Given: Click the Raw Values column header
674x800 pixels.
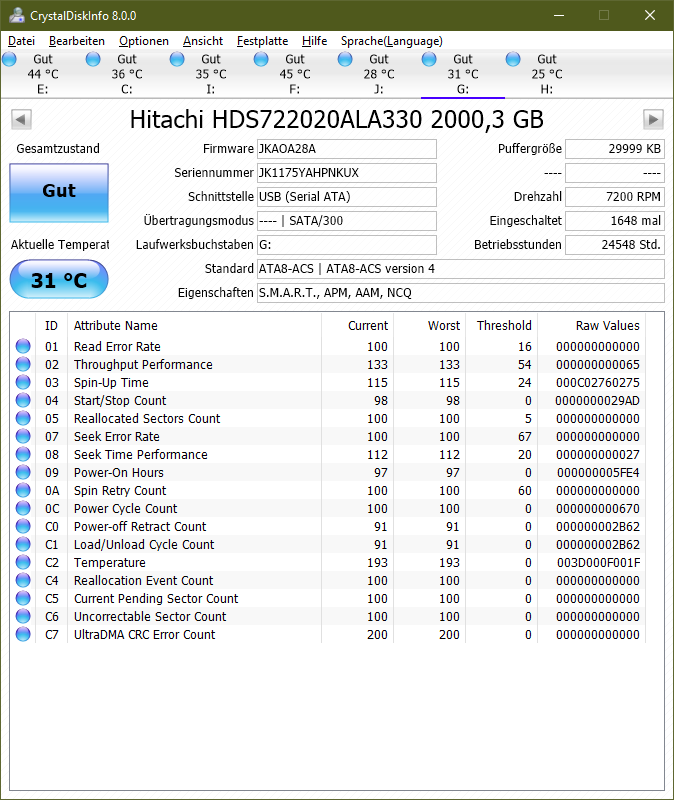Looking at the screenshot, I should click(592, 326).
